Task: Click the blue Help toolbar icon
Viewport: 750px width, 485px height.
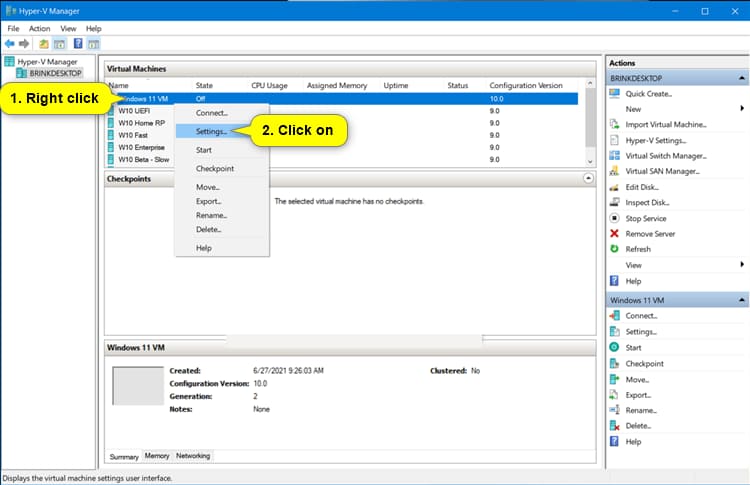Action: (x=77, y=44)
